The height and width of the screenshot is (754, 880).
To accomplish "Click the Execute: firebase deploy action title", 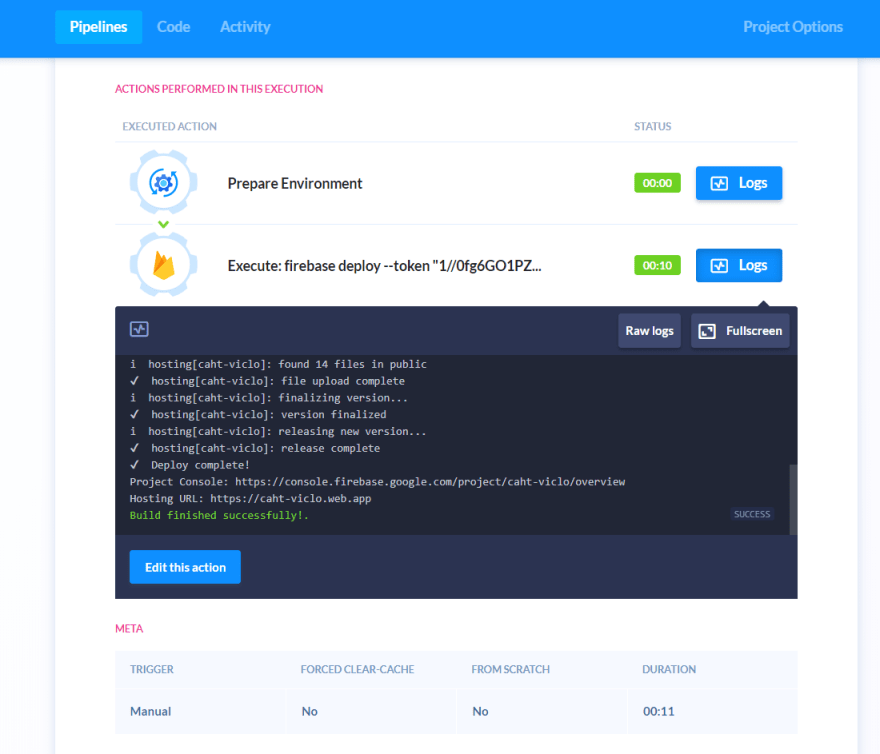I will point(384,266).
